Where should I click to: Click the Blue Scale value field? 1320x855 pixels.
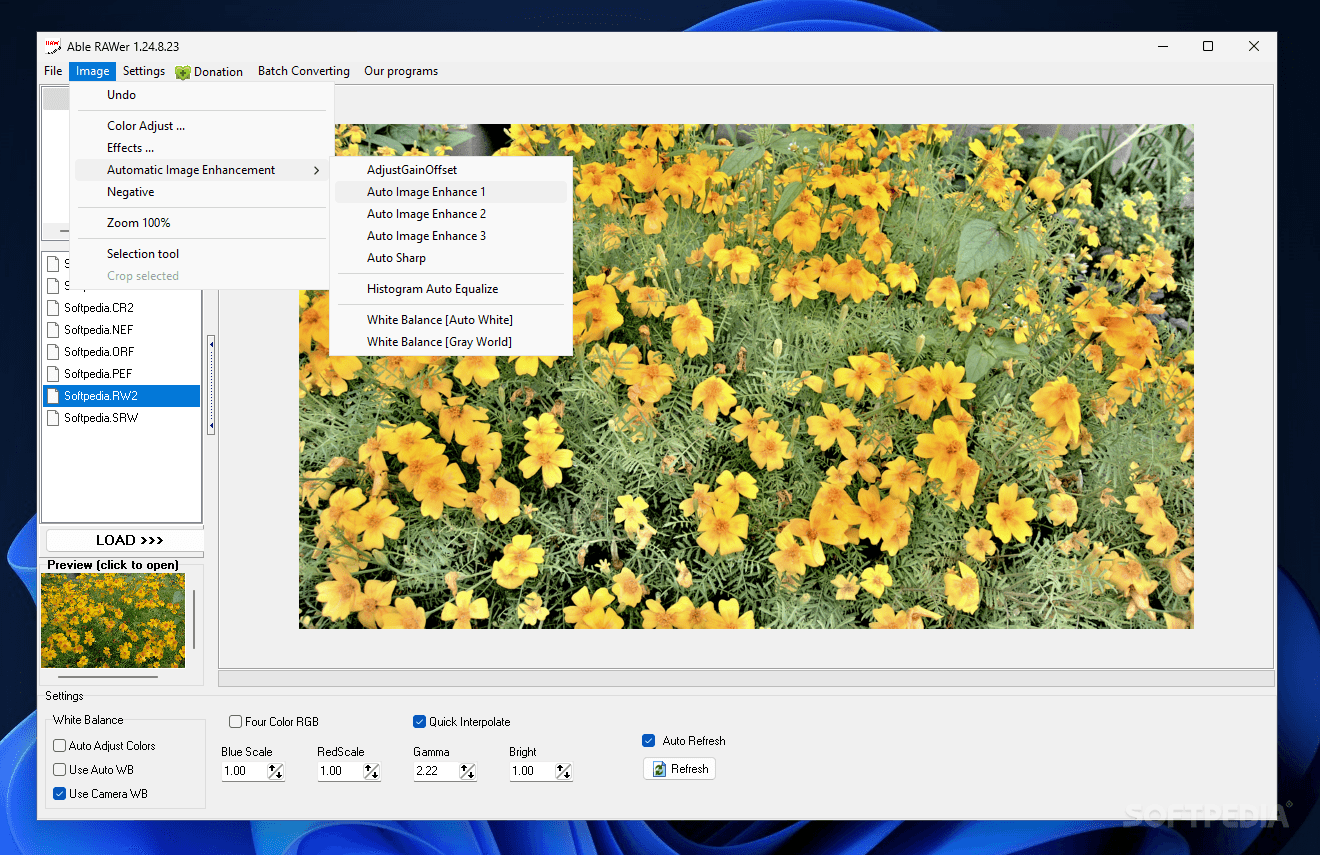pyautogui.click(x=243, y=771)
